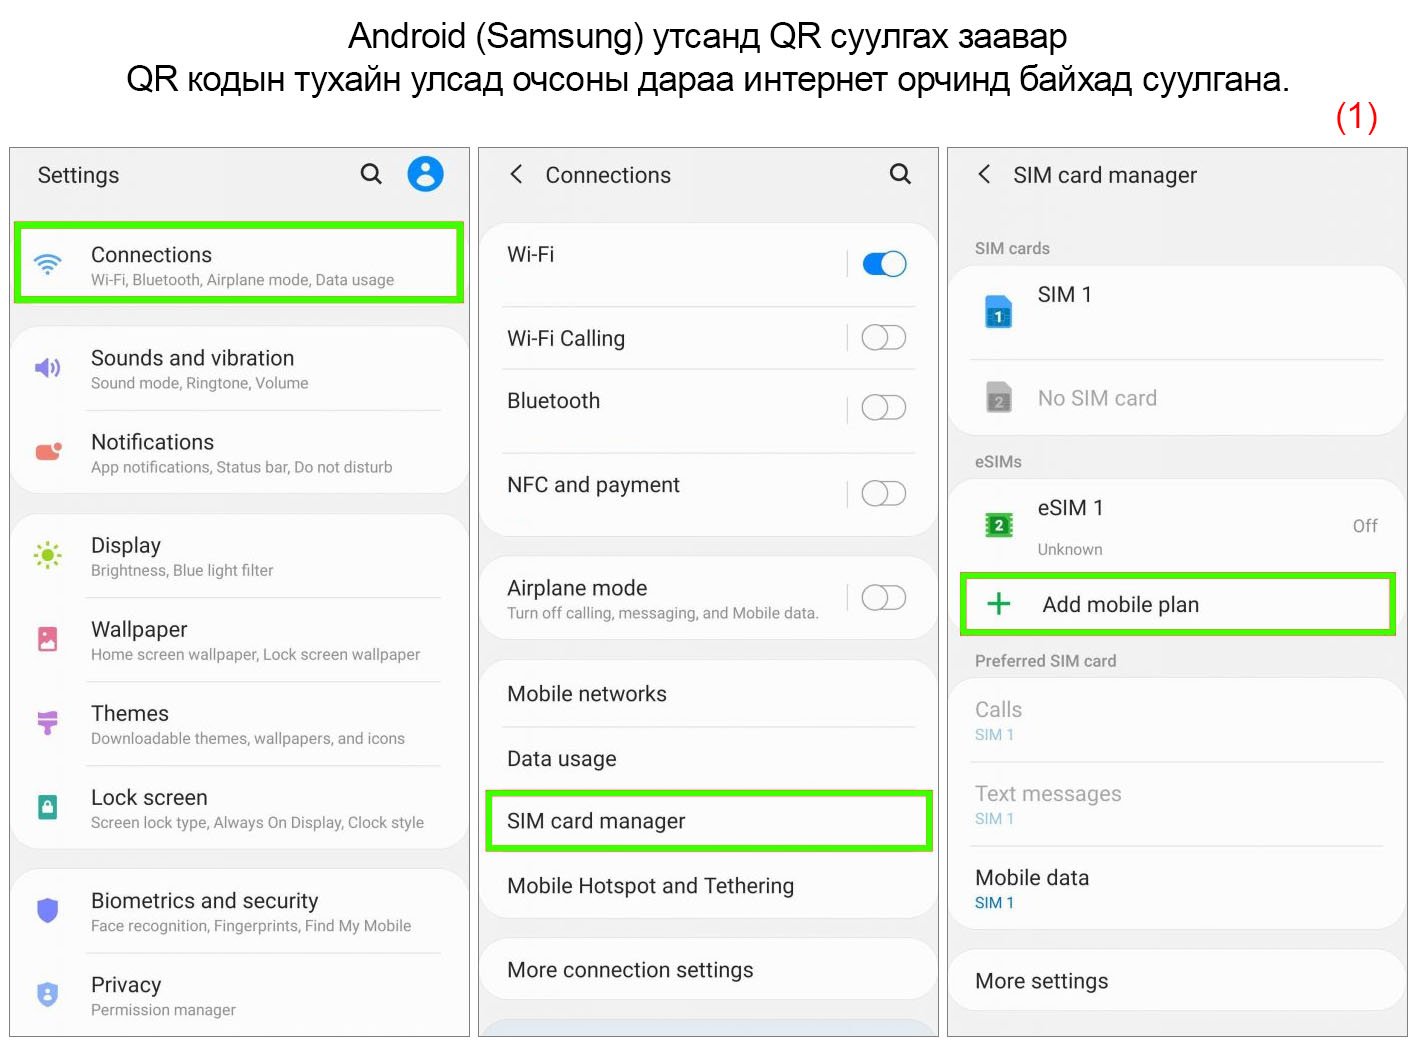Select the blue SIM 1 card icon

point(998,312)
